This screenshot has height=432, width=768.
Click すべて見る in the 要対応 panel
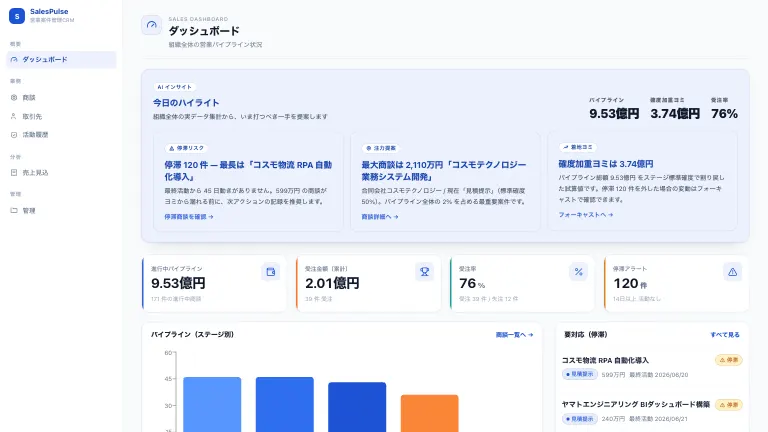725,335
